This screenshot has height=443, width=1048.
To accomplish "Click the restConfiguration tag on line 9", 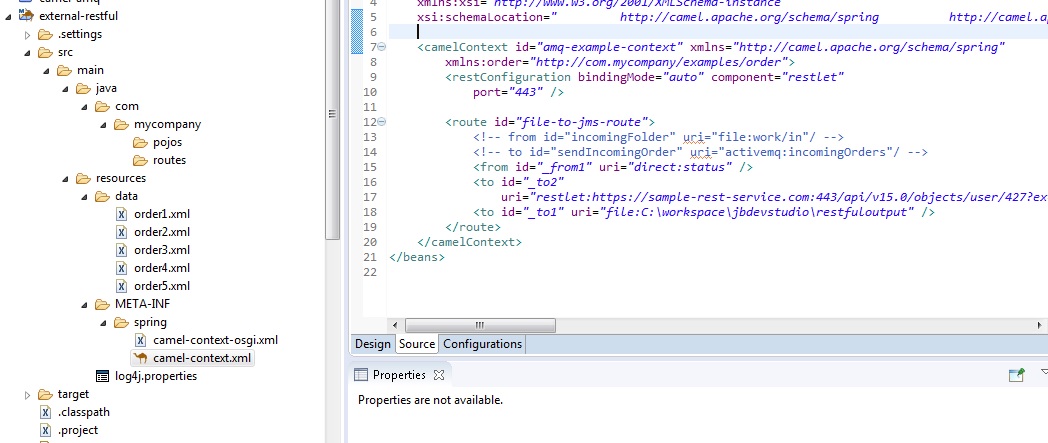I will pos(508,77).
